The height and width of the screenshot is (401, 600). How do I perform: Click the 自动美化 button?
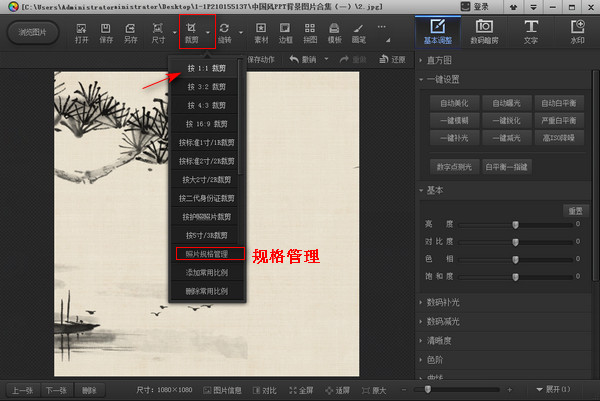coord(454,103)
